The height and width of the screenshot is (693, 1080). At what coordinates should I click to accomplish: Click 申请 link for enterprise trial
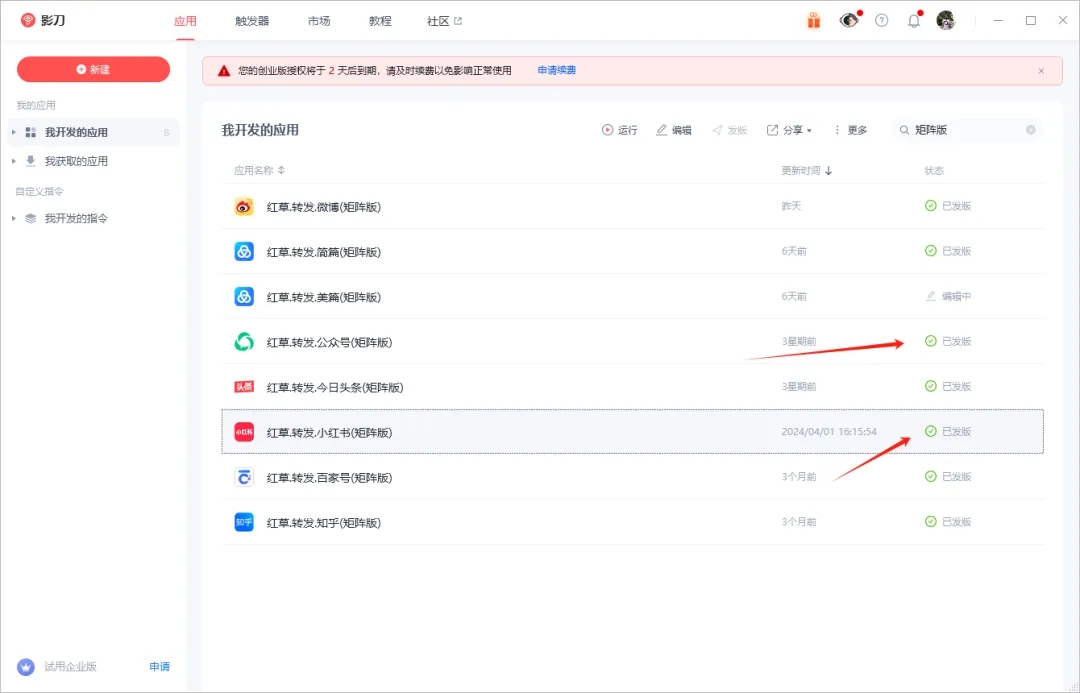pyautogui.click(x=159, y=667)
